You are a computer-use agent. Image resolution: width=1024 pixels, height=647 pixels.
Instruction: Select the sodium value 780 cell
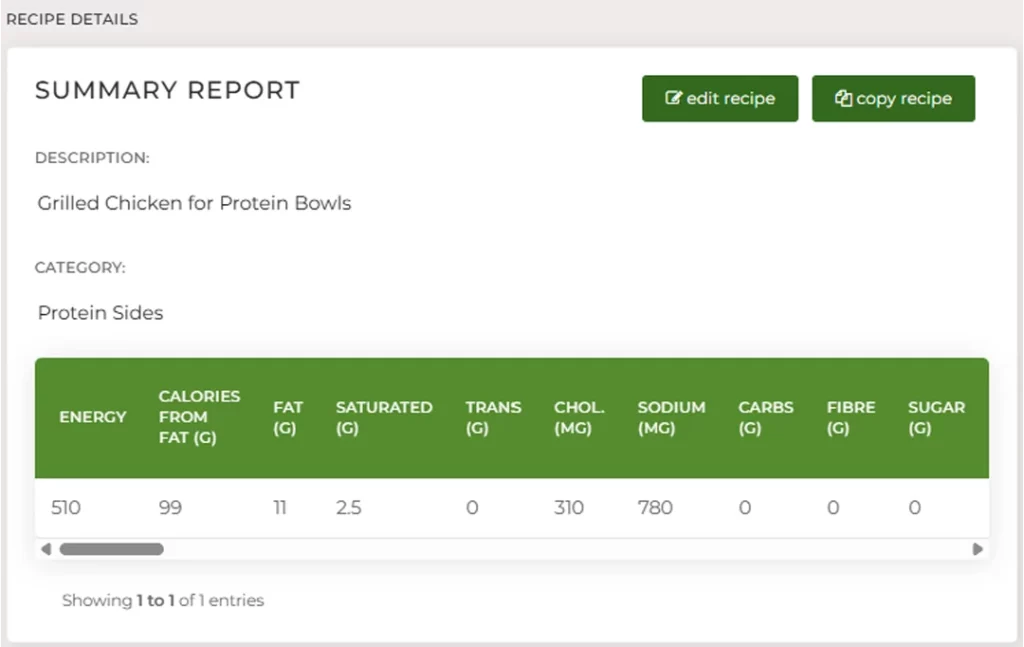(655, 507)
